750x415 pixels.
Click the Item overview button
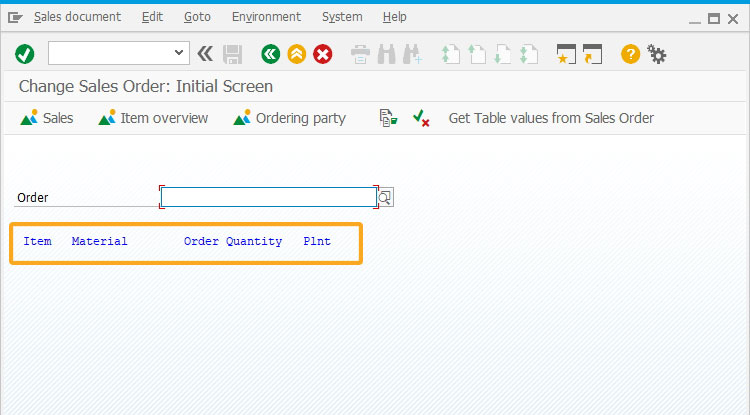tap(153, 118)
